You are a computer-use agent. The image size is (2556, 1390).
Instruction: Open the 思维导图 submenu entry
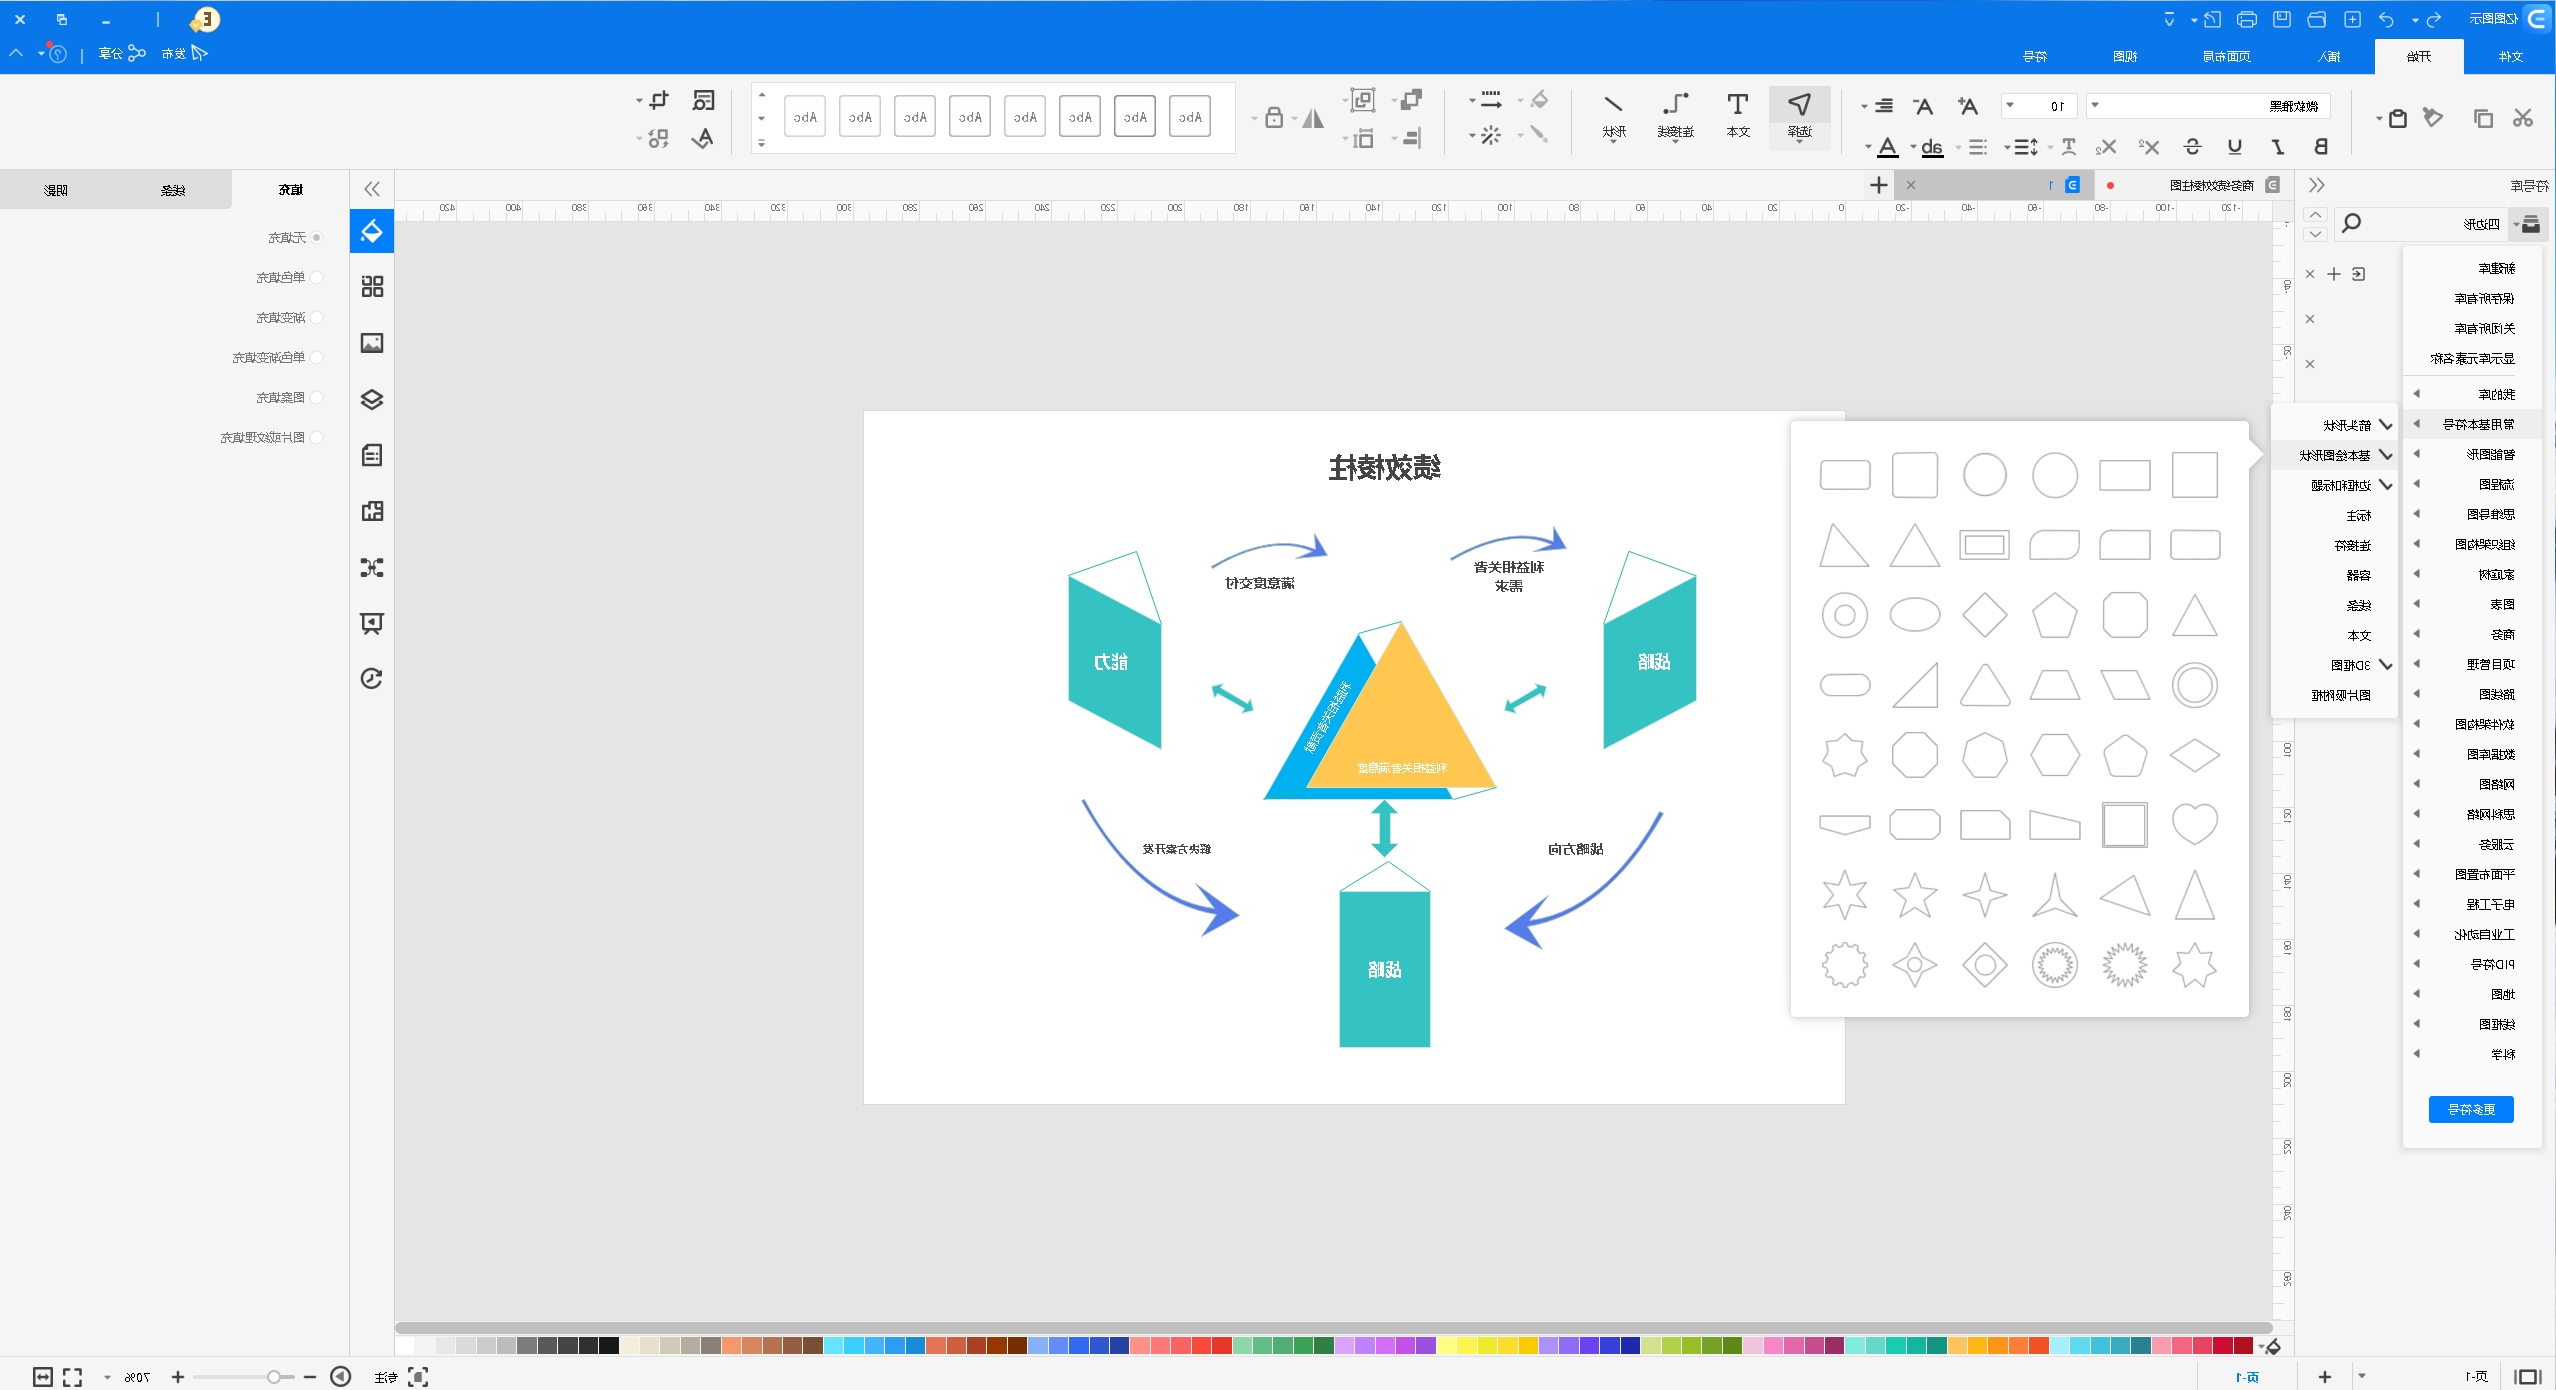(2472, 515)
